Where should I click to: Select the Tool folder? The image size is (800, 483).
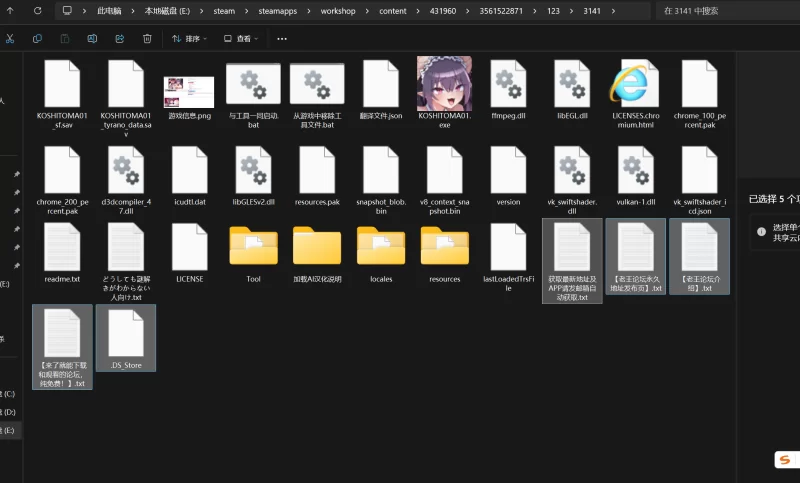coord(254,254)
